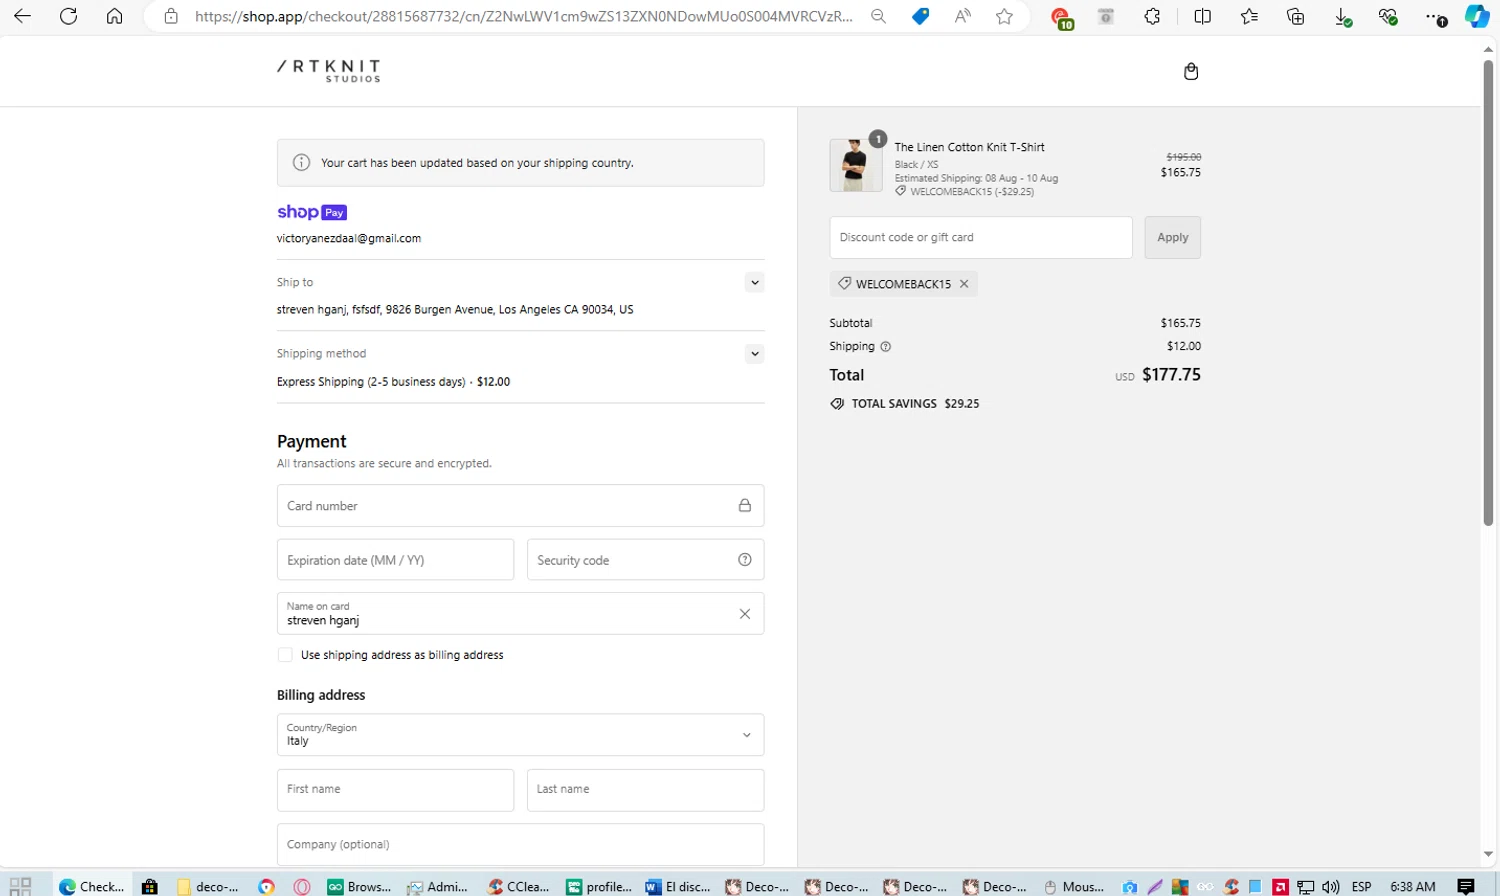Click the Apply discount button
The height and width of the screenshot is (896, 1500).
click(1172, 238)
